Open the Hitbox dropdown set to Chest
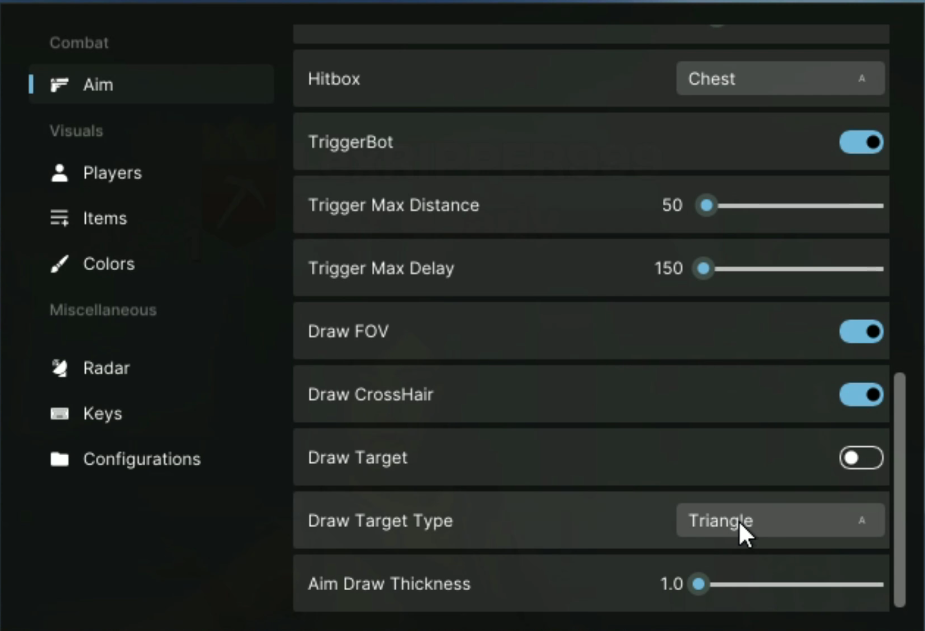The width and height of the screenshot is (925, 631). coord(780,79)
